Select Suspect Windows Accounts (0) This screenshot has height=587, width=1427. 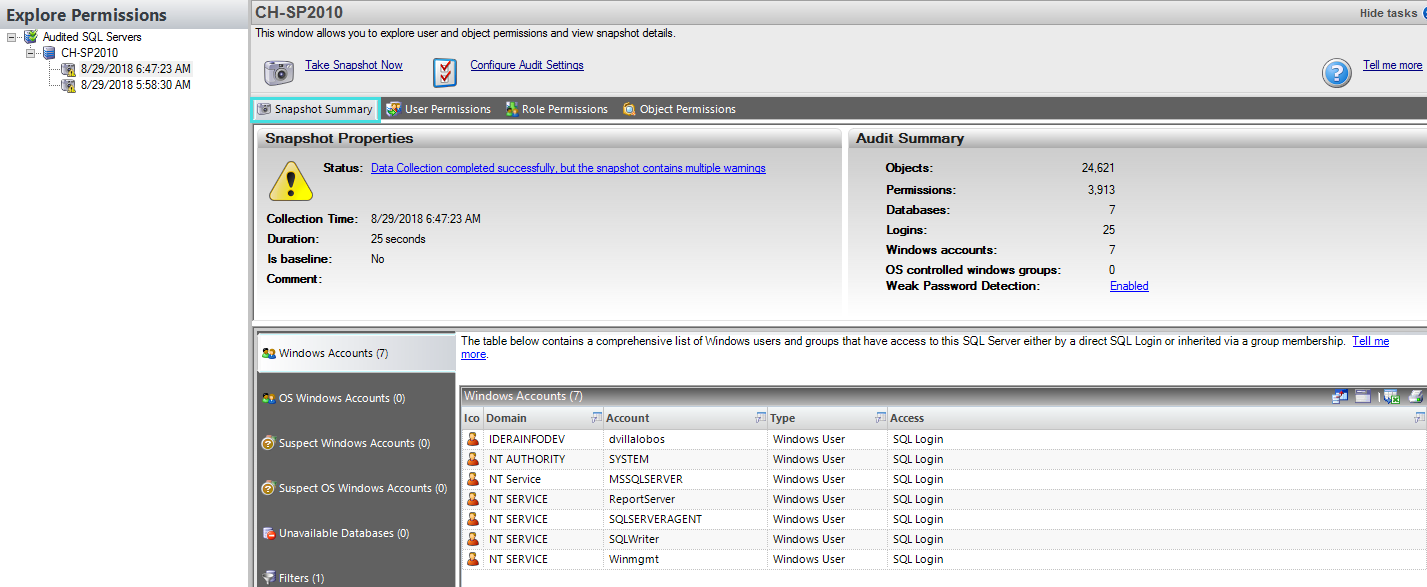coord(356,443)
